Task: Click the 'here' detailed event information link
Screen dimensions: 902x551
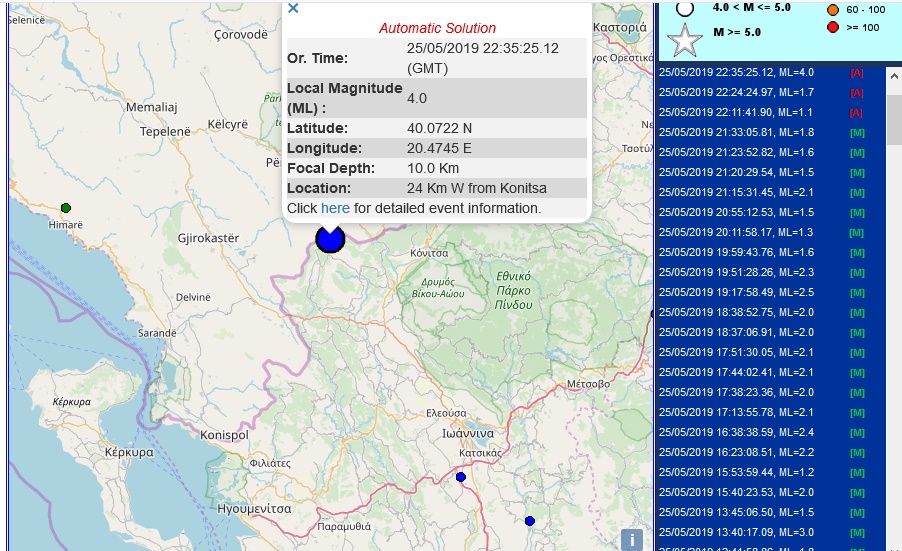Action: (x=335, y=208)
